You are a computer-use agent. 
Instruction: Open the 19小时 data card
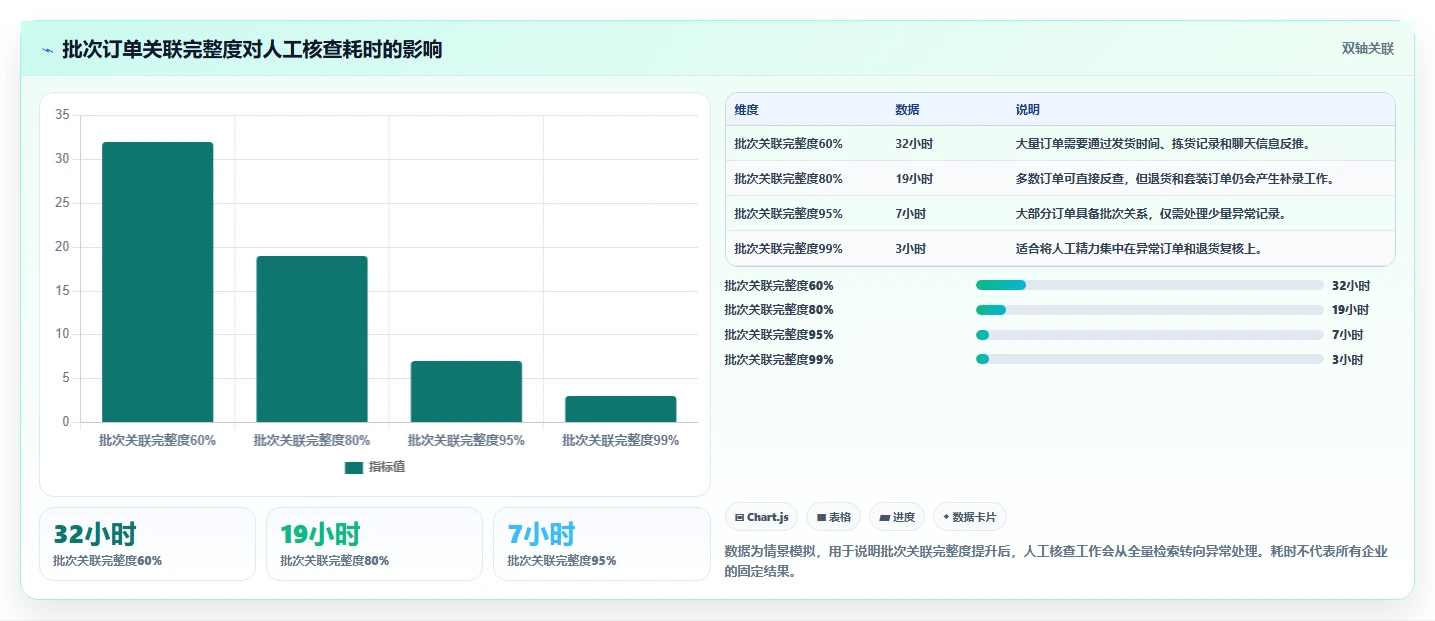[375, 544]
